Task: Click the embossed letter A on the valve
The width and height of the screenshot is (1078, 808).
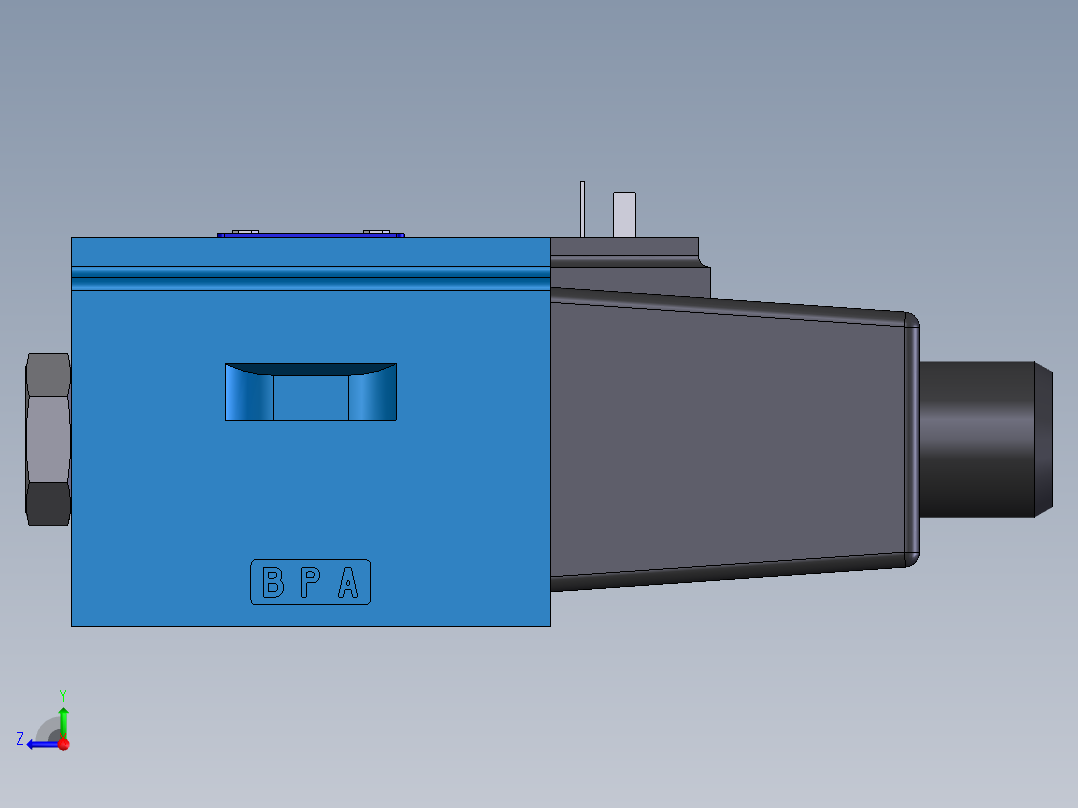Action: [x=348, y=582]
